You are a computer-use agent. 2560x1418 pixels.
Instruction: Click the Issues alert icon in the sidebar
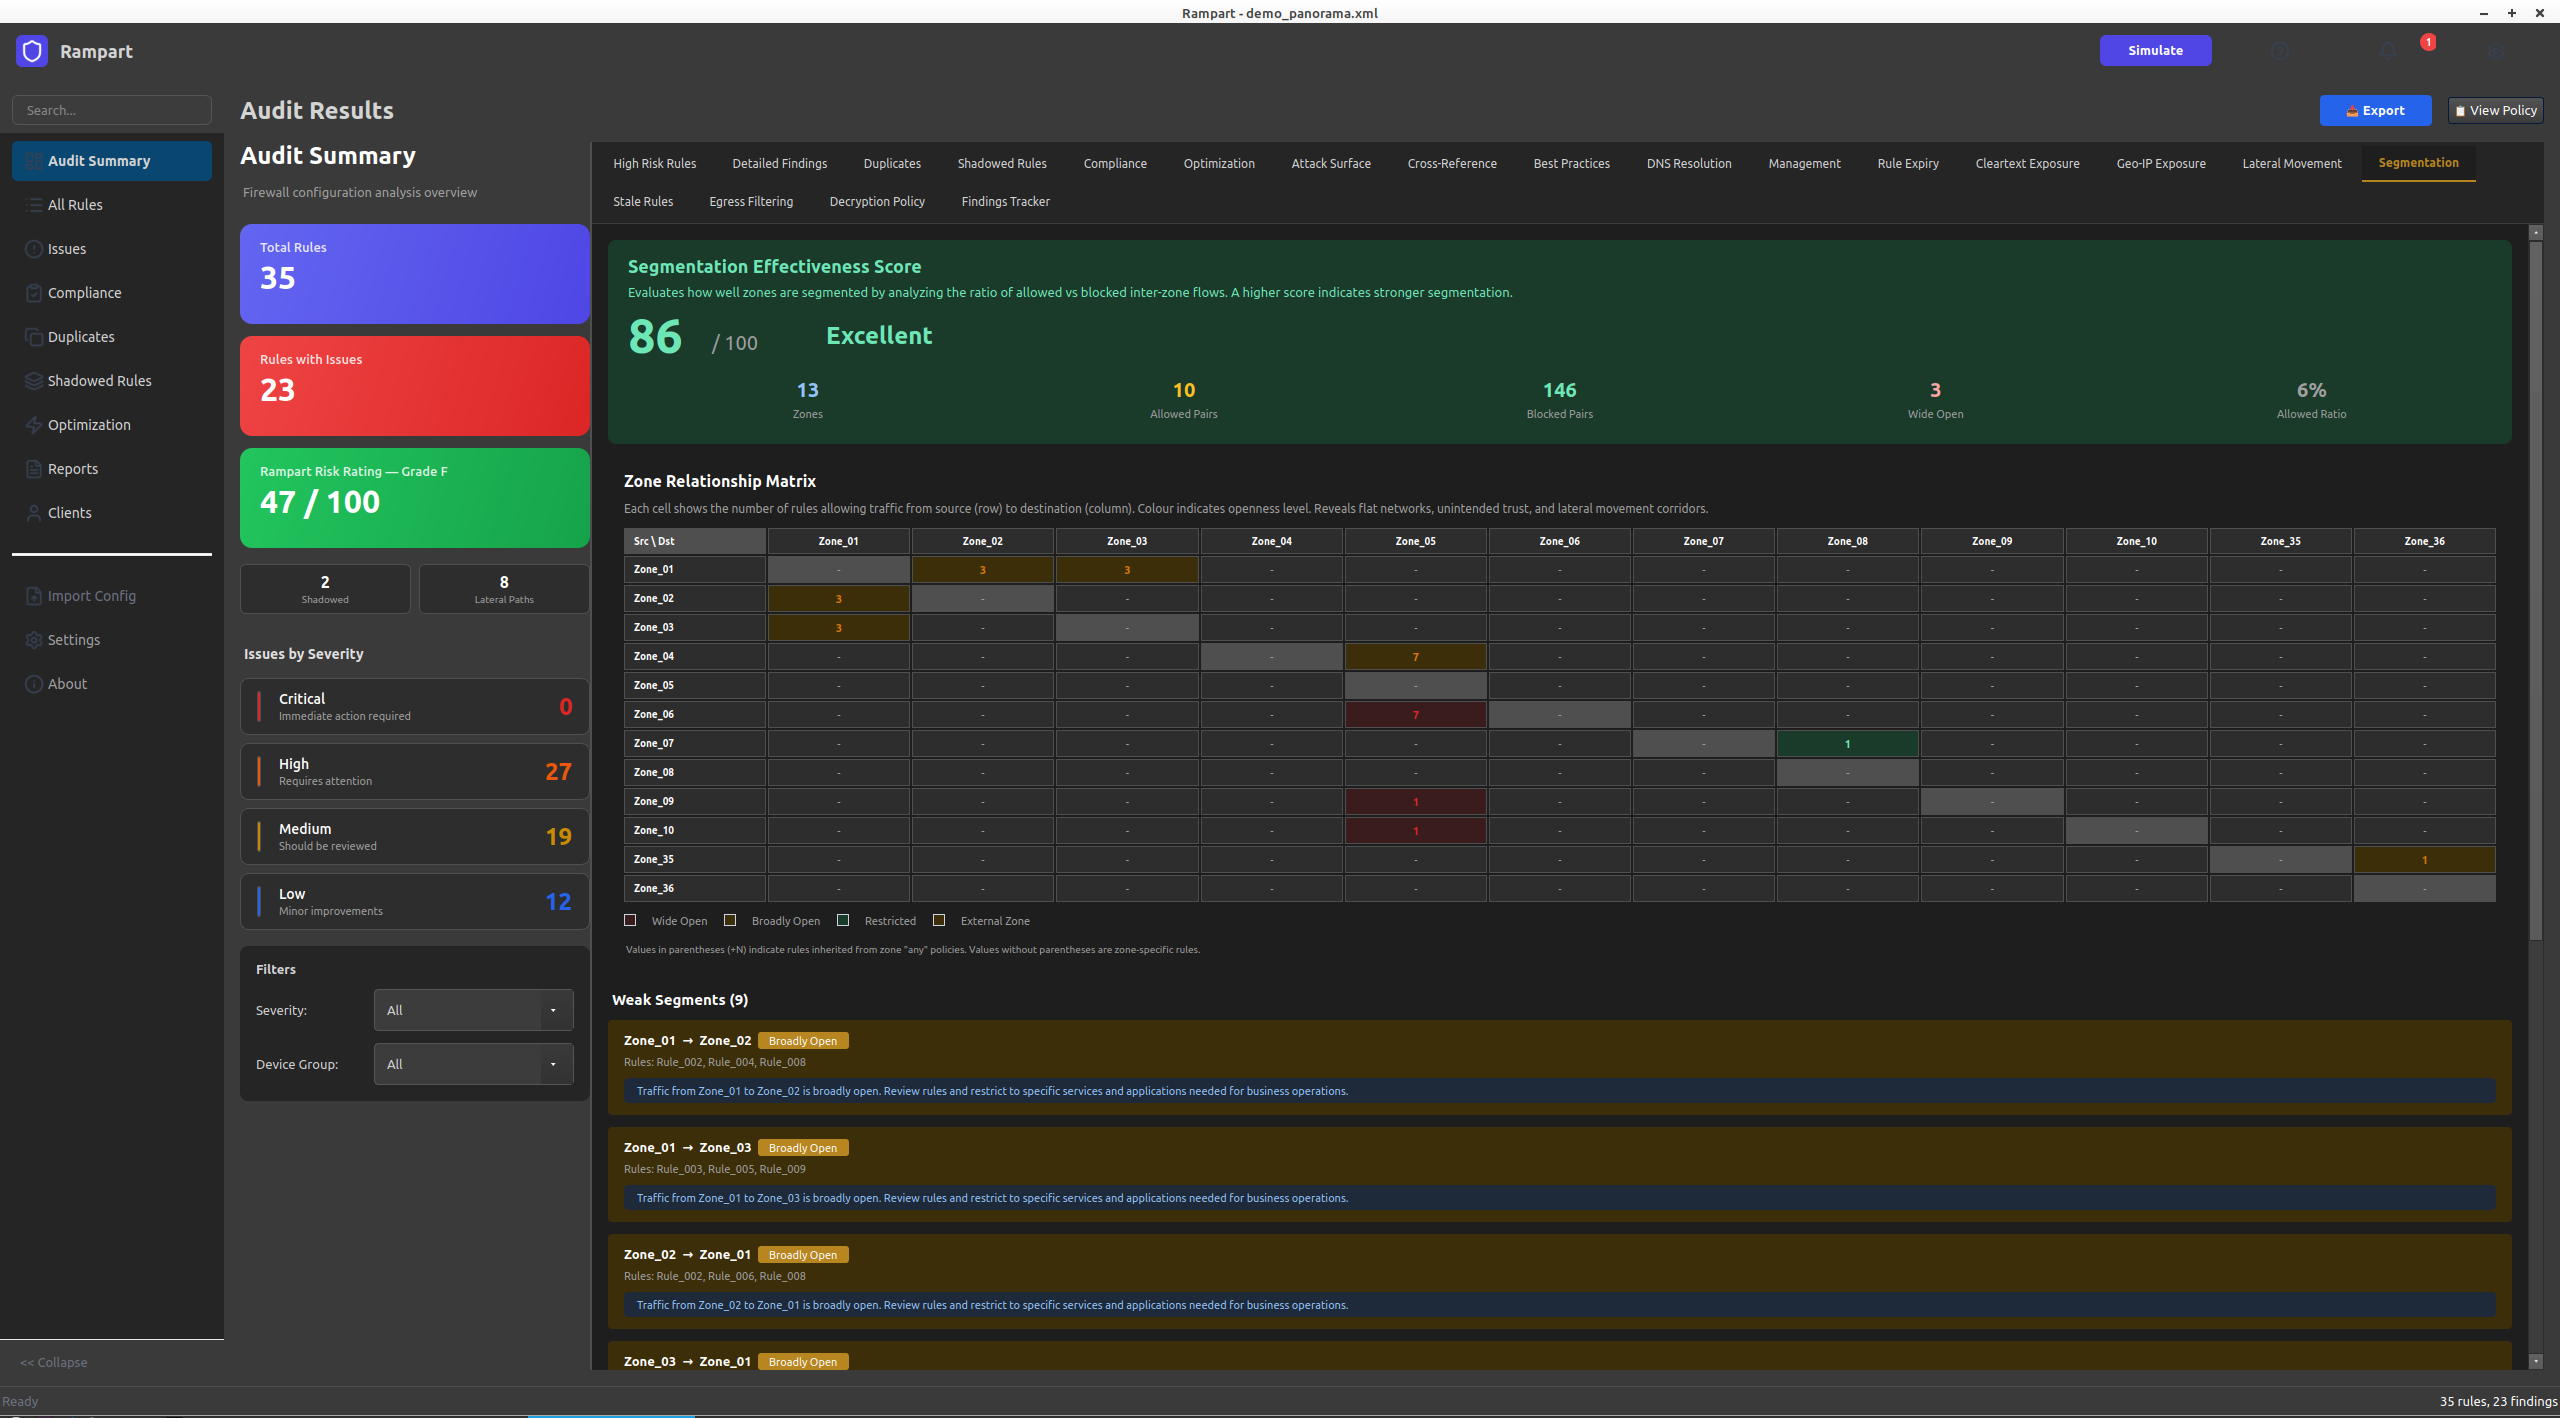click(34, 249)
